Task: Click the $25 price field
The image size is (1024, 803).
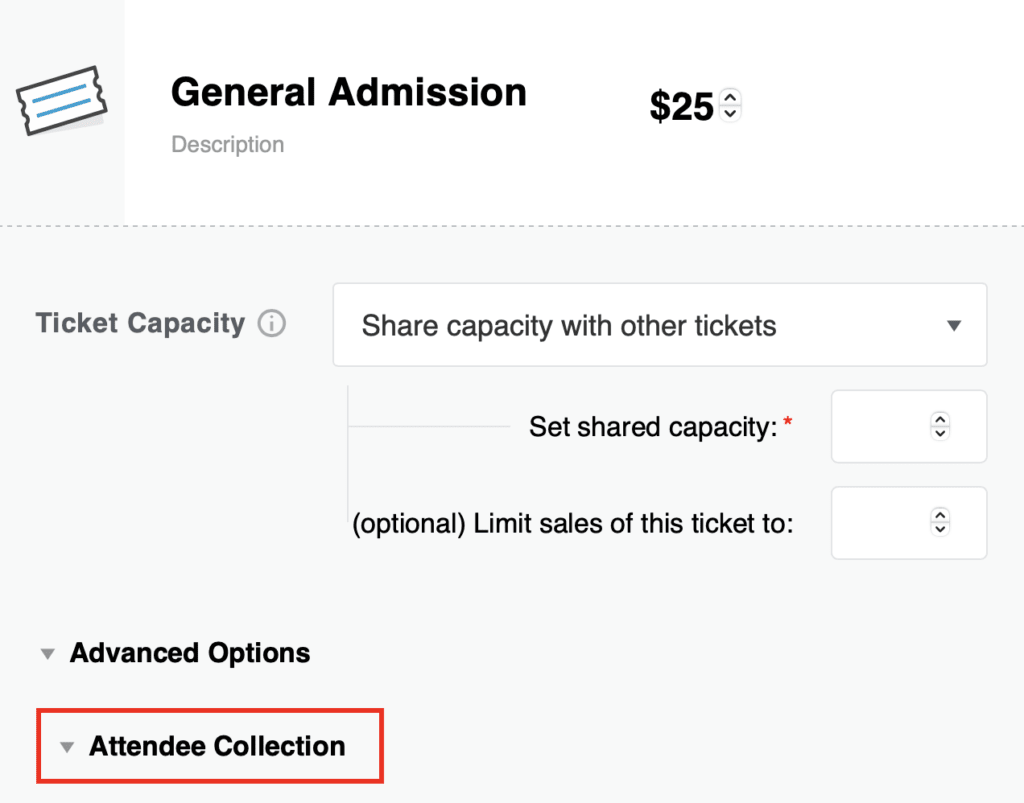Action: point(682,106)
